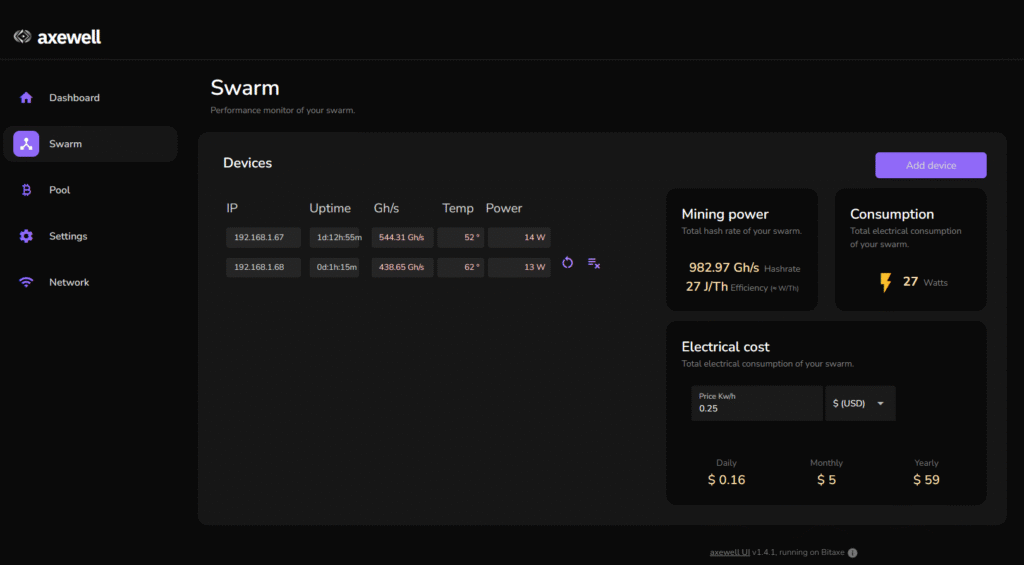Click the axewell logo at top left
This screenshot has width=1024, height=565.
(57, 37)
